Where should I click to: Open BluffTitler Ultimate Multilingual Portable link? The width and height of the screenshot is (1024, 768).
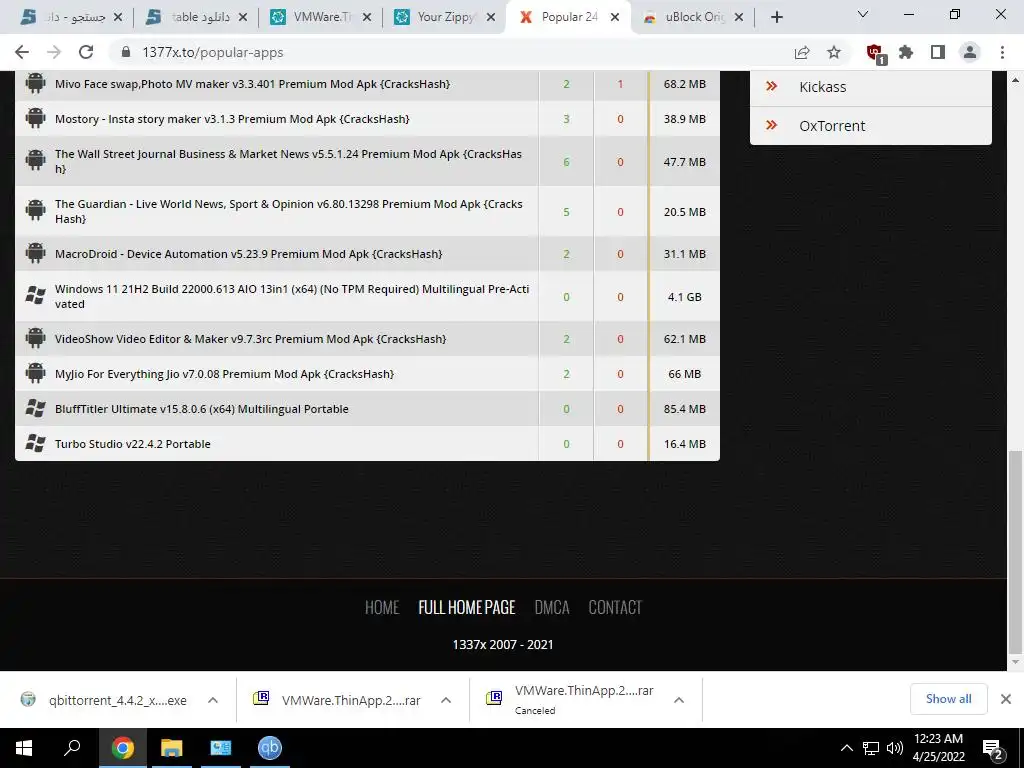202,409
